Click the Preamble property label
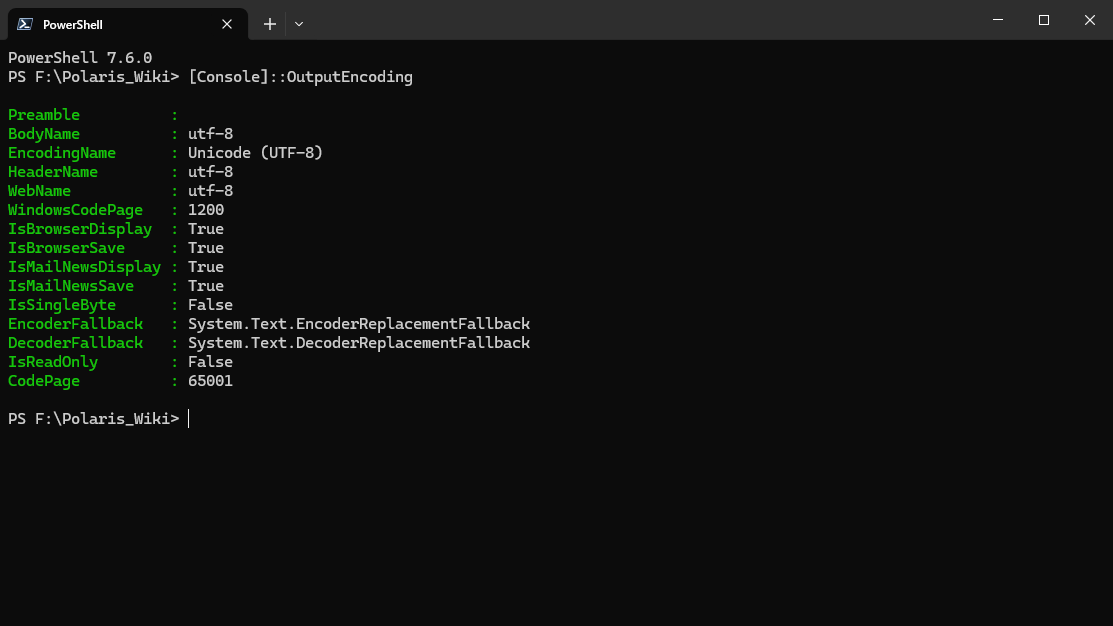The image size is (1113, 626). [44, 115]
